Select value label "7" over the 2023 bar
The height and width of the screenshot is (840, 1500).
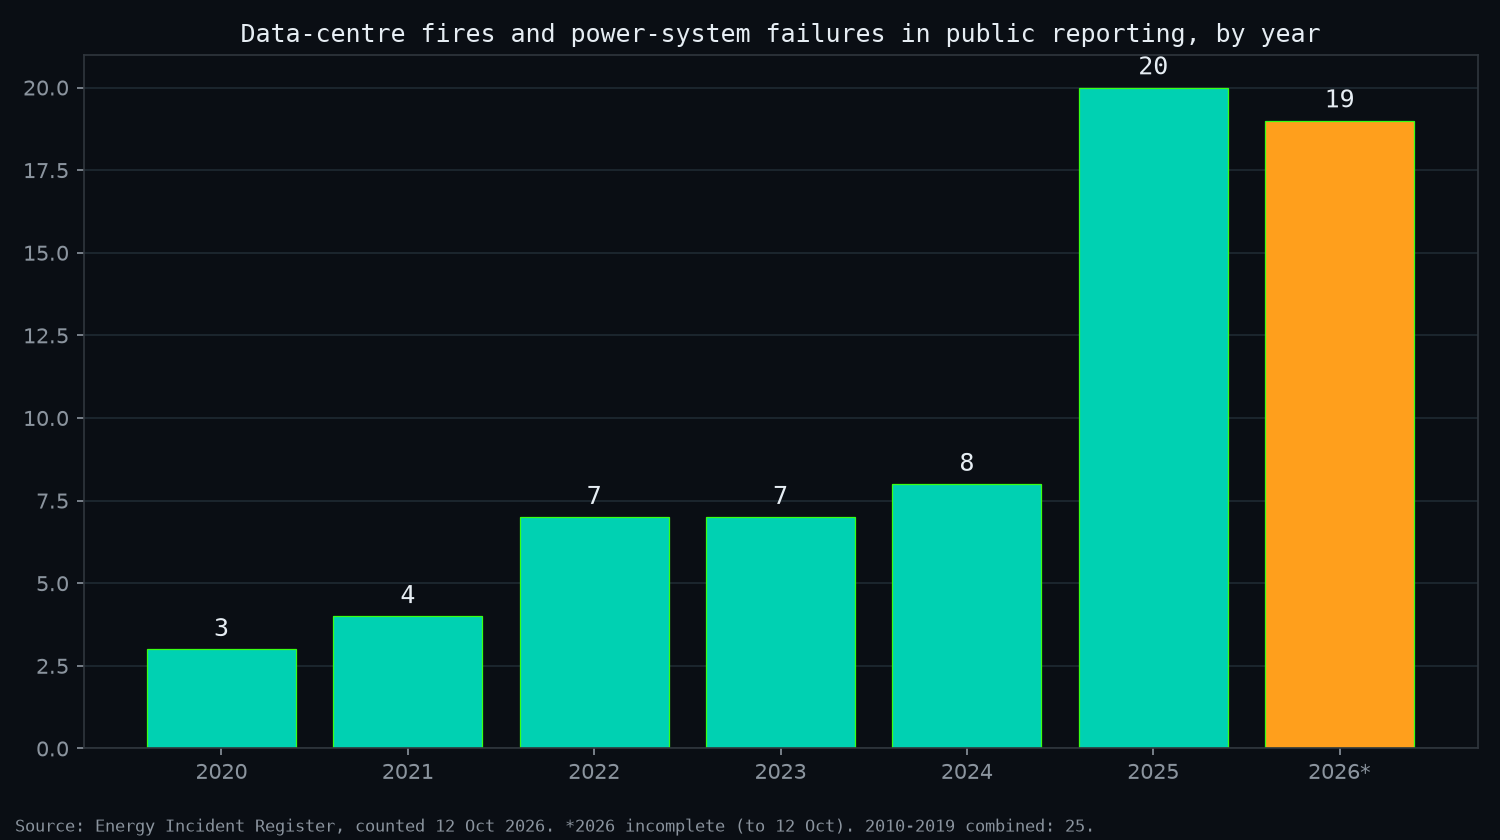click(x=780, y=496)
